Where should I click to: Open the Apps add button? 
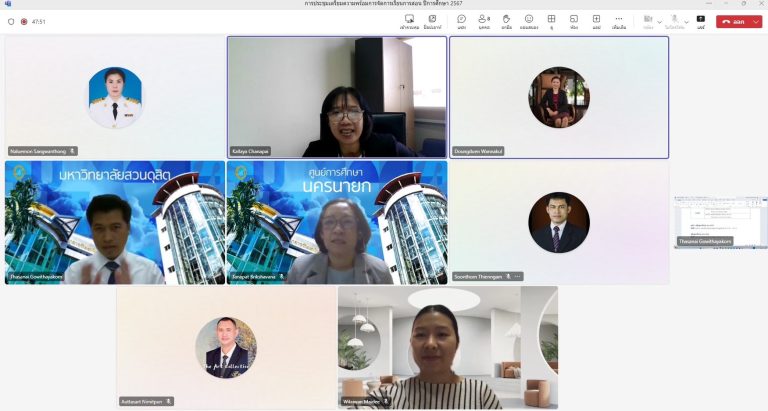coord(596,20)
